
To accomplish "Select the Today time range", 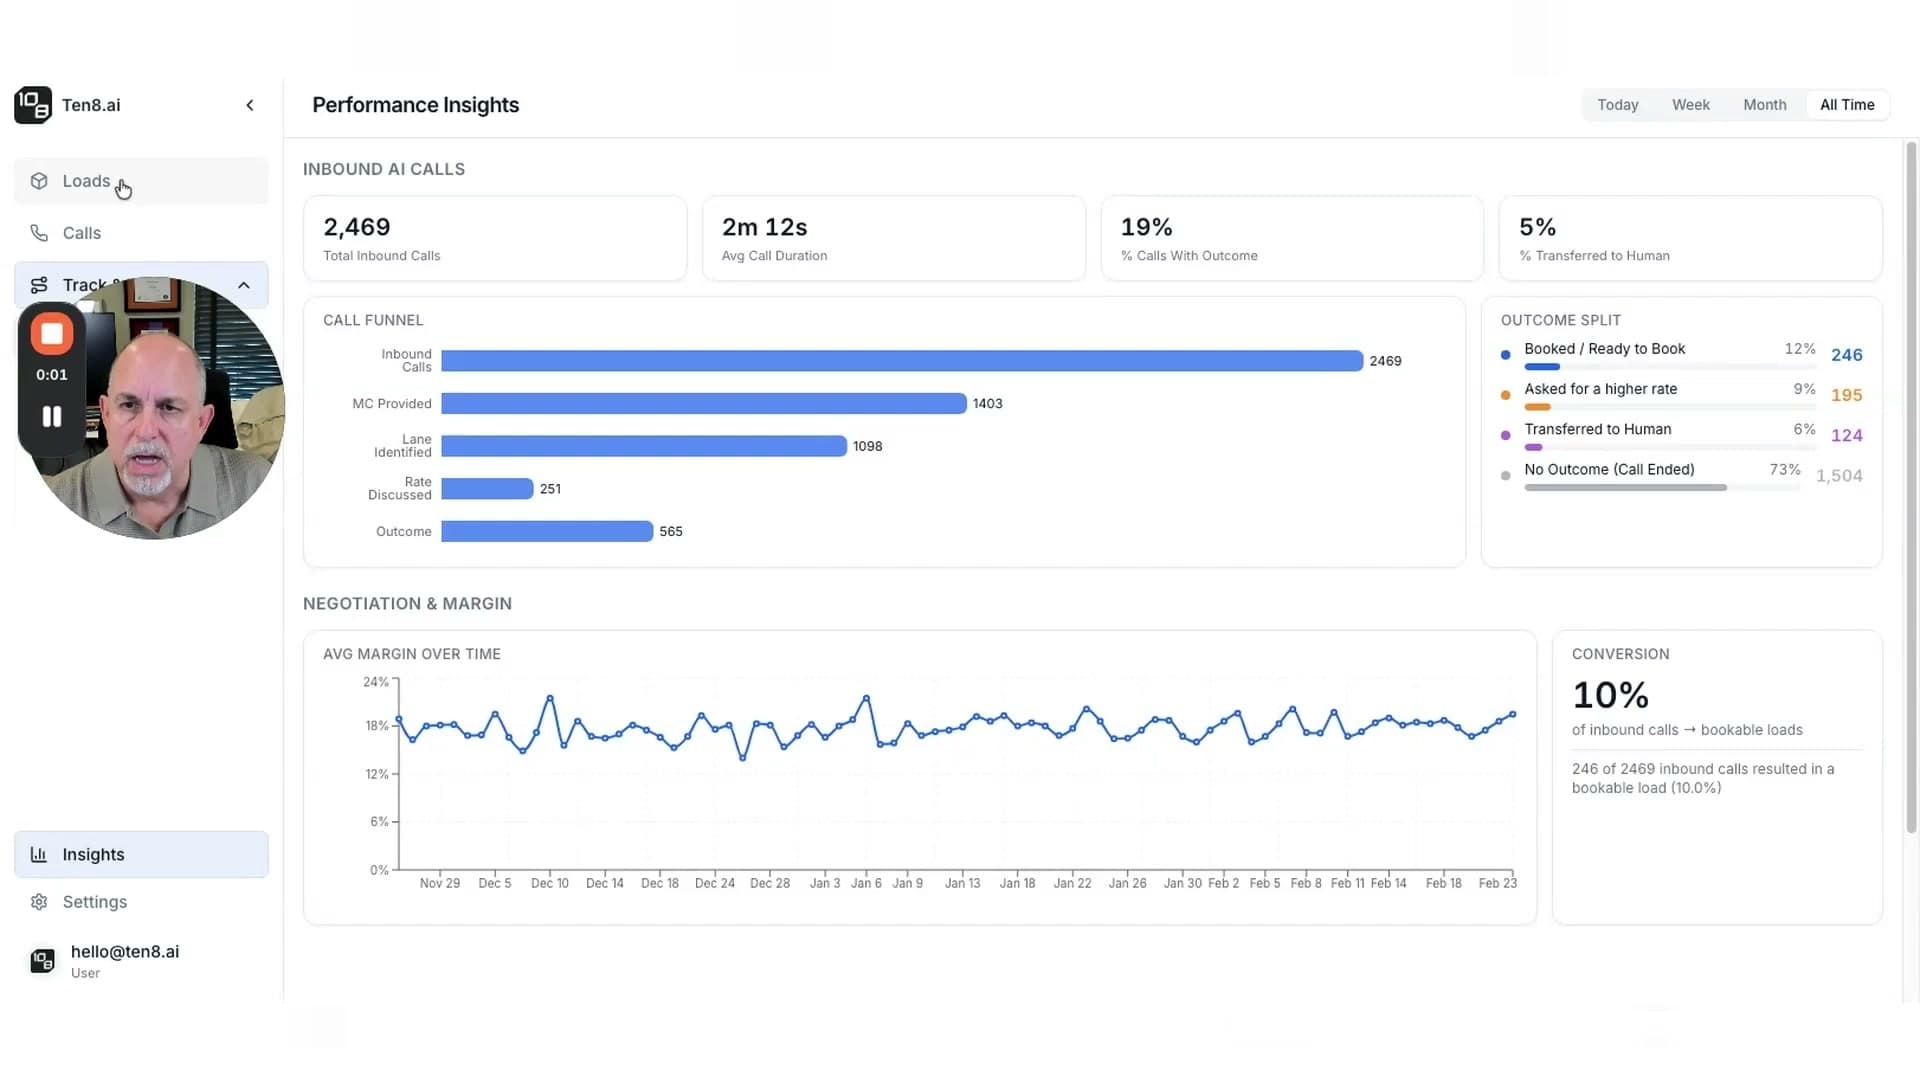I will point(1617,105).
